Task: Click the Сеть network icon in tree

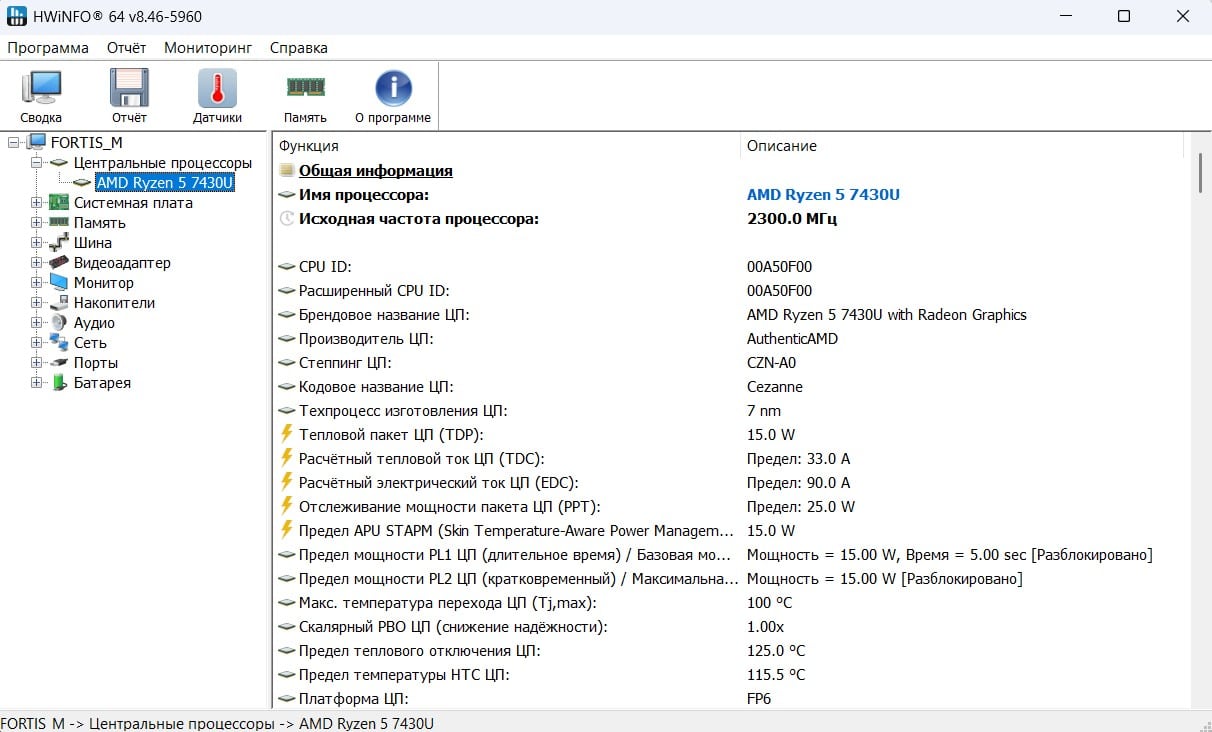Action: pyautogui.click(x=59, y=343)
